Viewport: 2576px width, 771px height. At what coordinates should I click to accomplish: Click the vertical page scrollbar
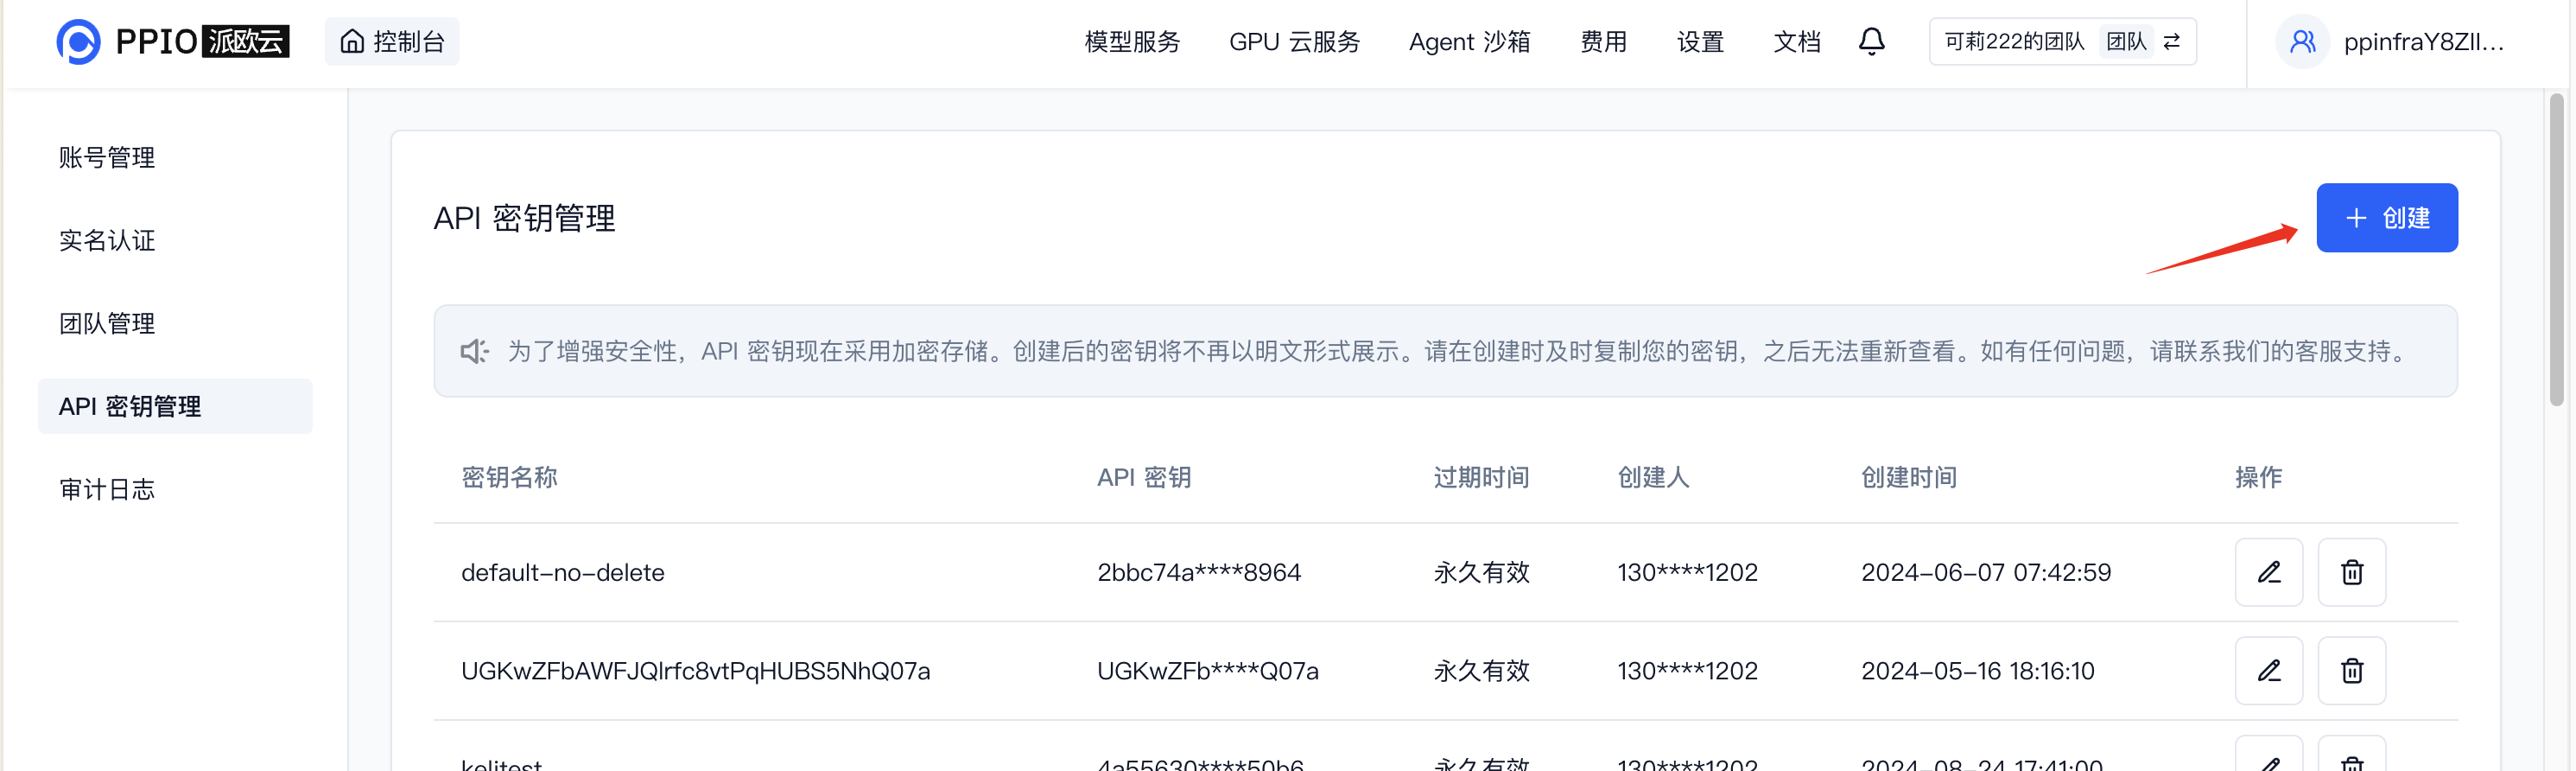pos(2556,250)
